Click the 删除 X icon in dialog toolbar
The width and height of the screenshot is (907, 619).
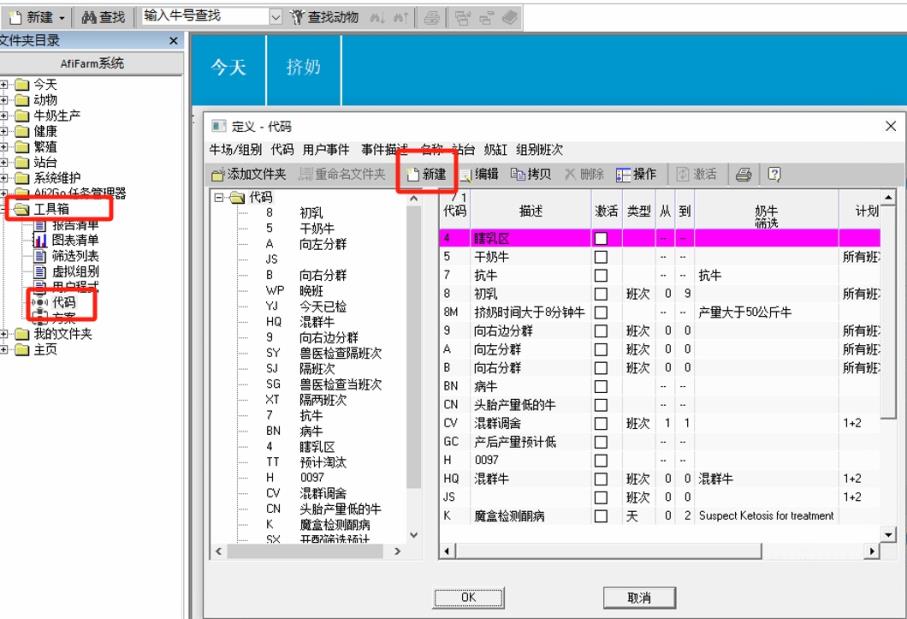pos(570,174)
